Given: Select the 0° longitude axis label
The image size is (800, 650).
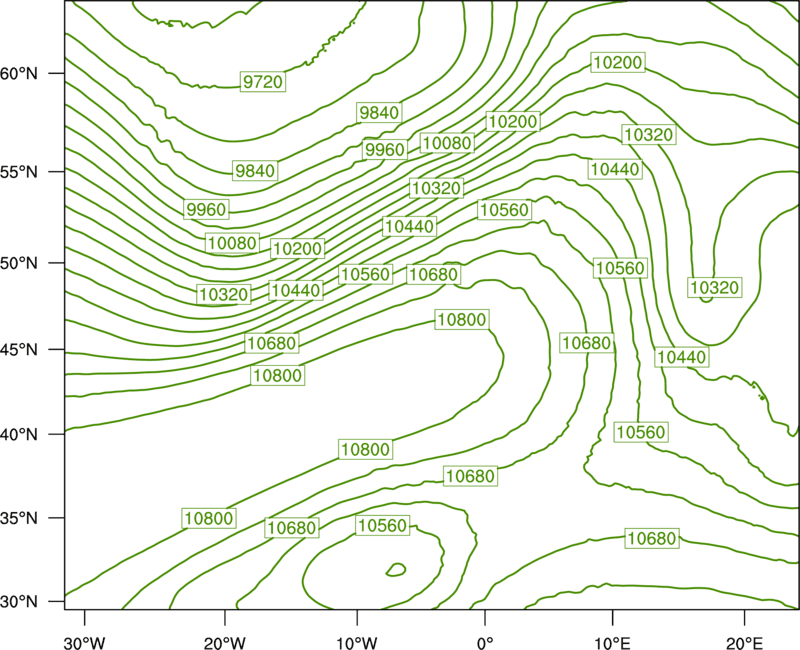Looking at the screenshot, I should [485, 643].
